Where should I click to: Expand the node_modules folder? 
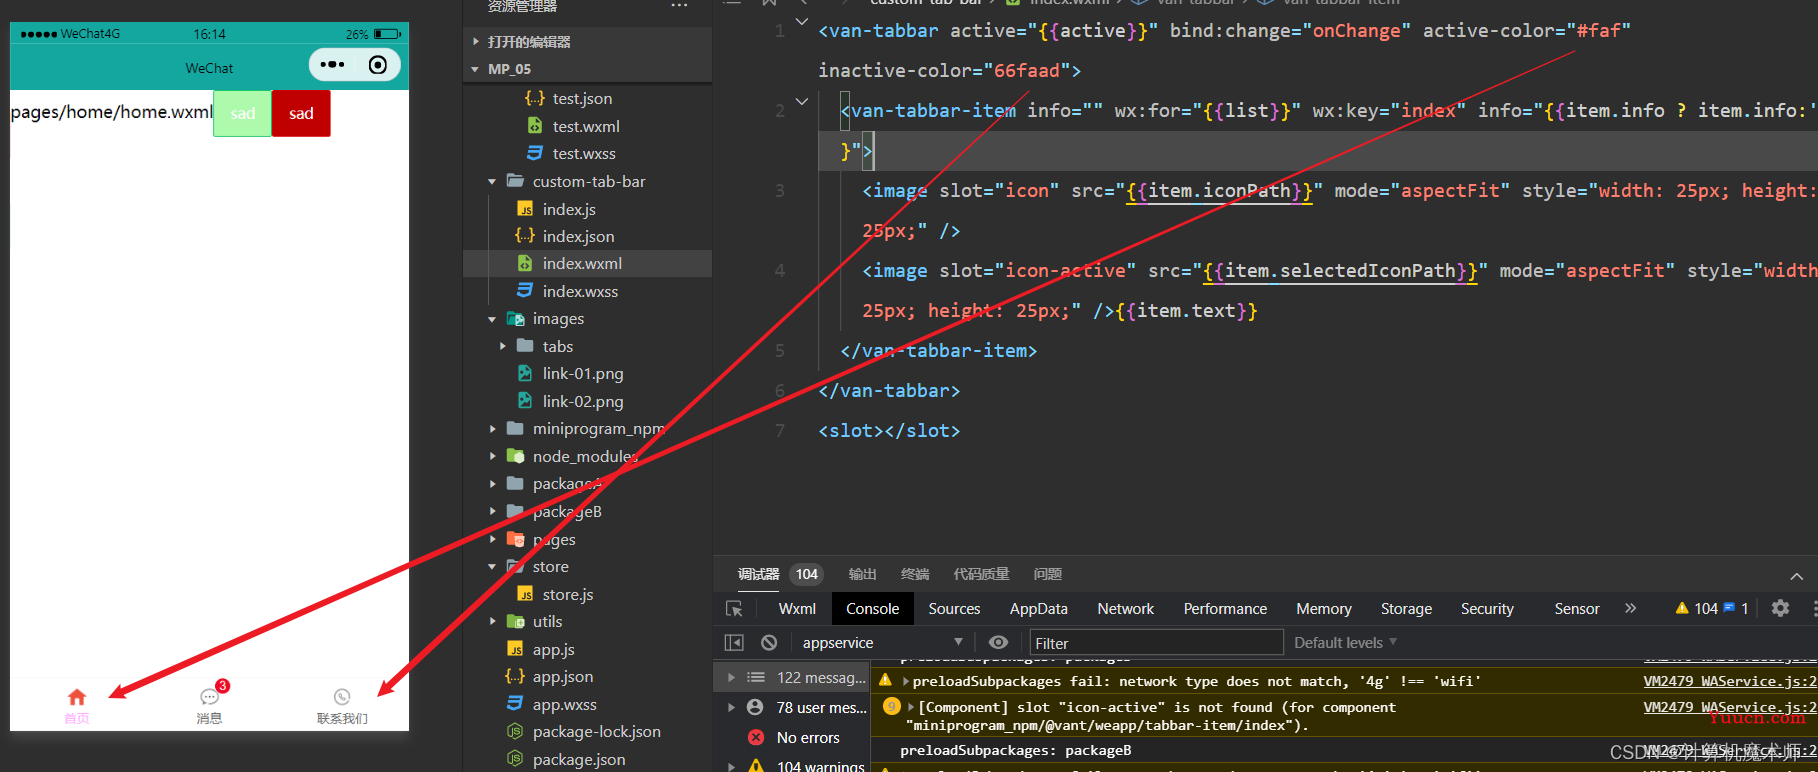coord(492,456)
